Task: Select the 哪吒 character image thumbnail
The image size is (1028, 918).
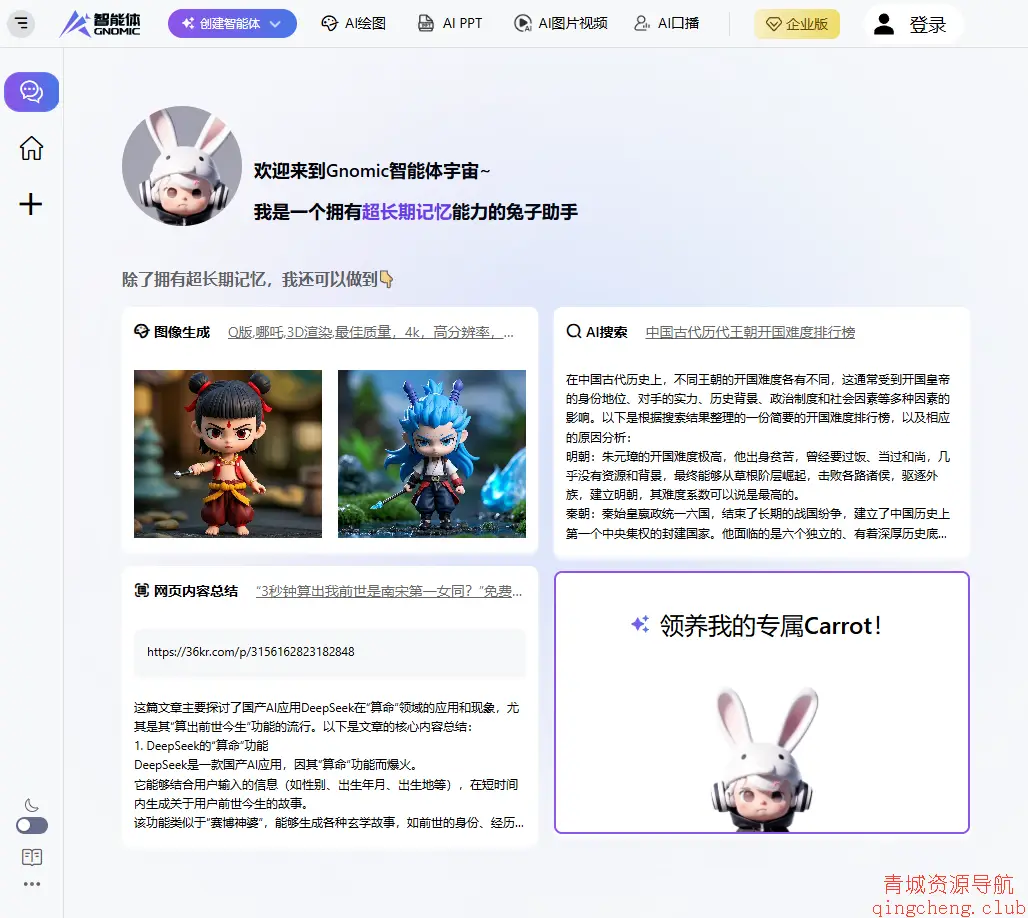Action: pos(227,453)
